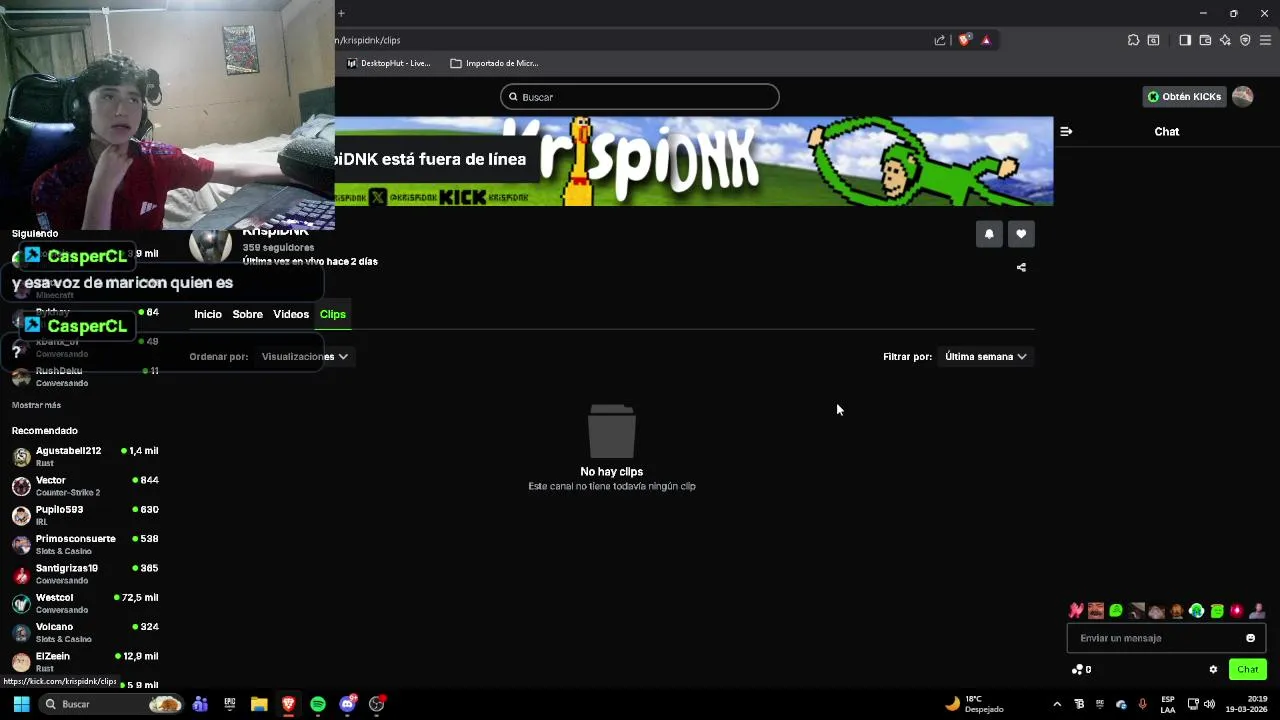Toggle the browser sidebar panel icon

pyautogui.click(x=1185, y=40)
